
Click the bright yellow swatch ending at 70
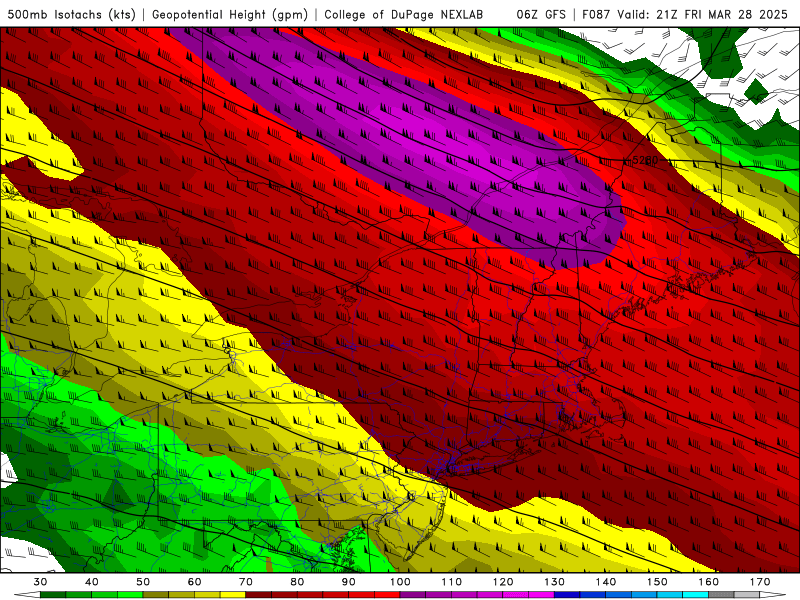point(233,595)
